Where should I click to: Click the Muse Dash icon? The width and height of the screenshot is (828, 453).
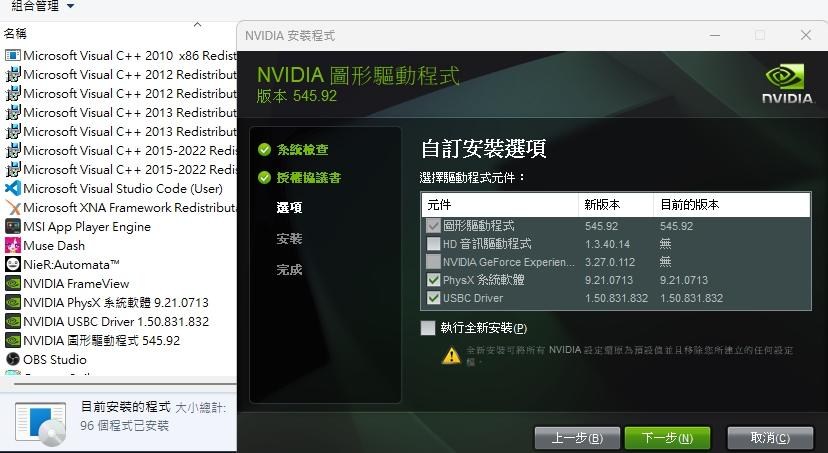pyautogui.click(x=13, y=246)
